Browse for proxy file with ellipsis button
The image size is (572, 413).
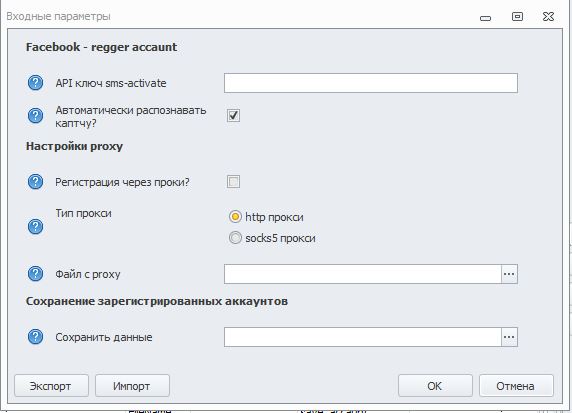click(509, 274)
